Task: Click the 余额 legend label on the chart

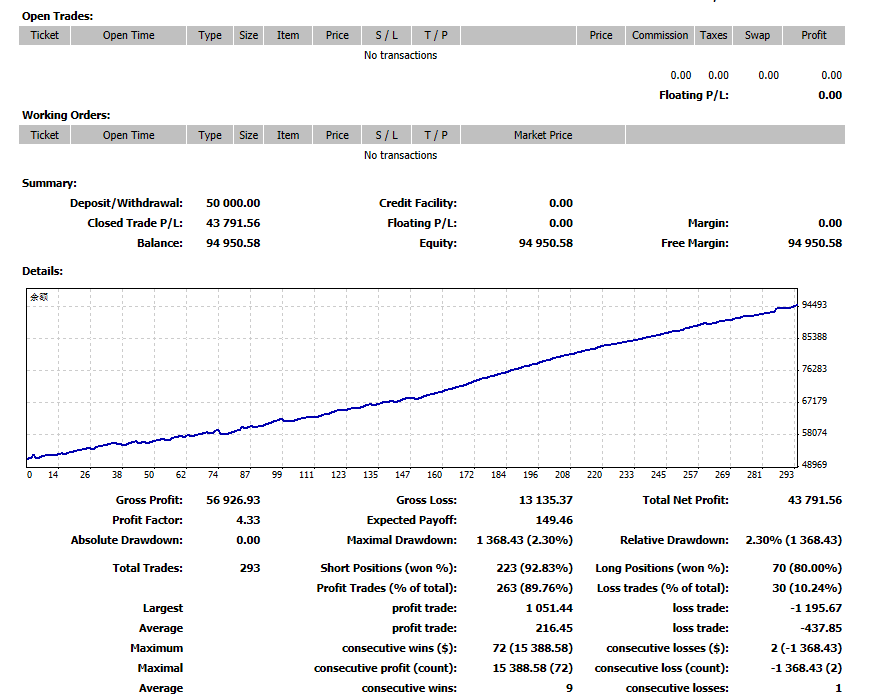Action: (x=38, y=297)
